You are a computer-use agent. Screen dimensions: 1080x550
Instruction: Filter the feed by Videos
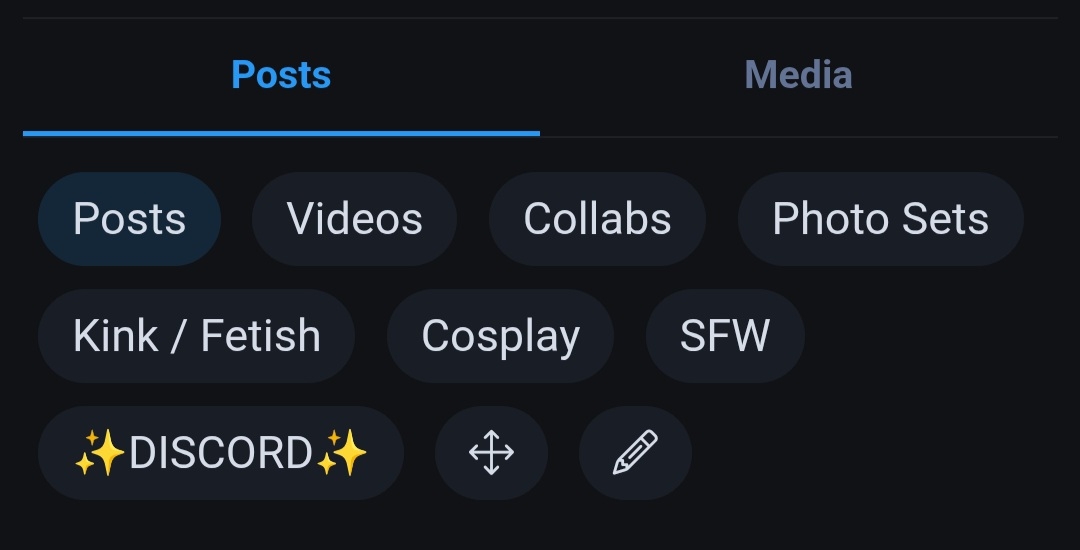coord(354,219)
